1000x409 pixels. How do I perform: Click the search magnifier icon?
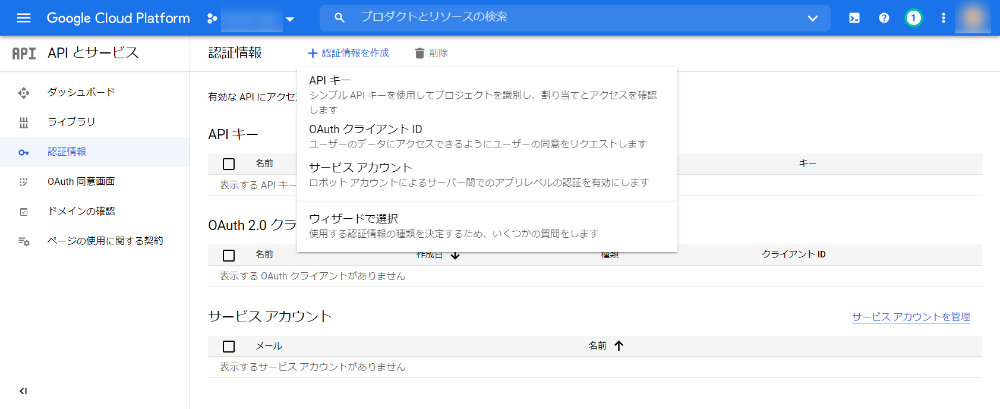340,18
